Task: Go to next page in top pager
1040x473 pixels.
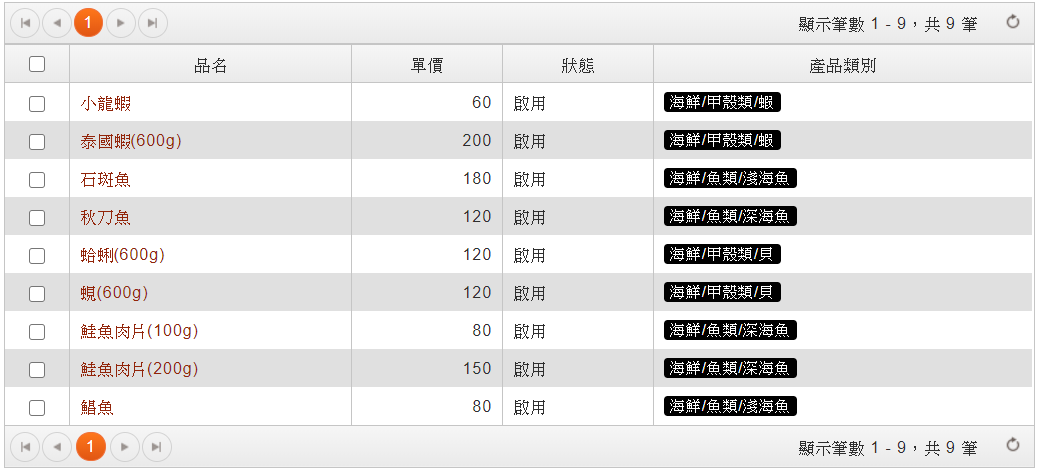Action: 121,23
